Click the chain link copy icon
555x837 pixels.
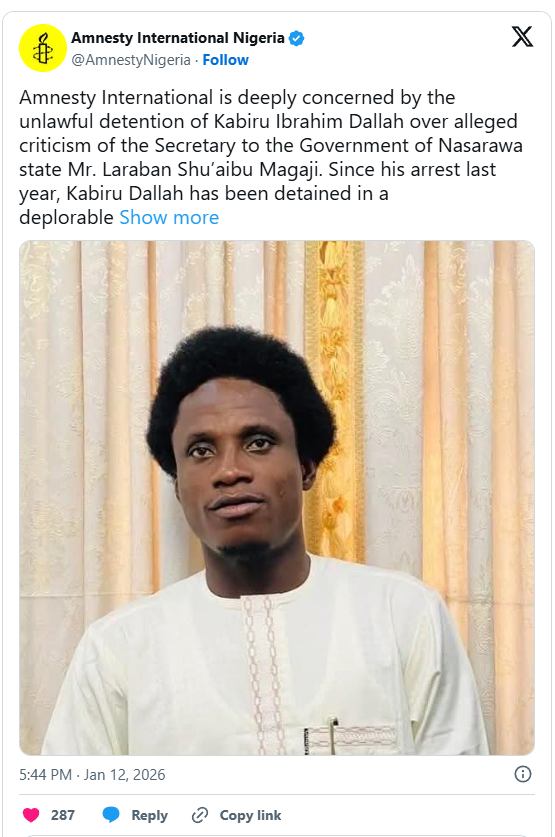pos(200,815)
